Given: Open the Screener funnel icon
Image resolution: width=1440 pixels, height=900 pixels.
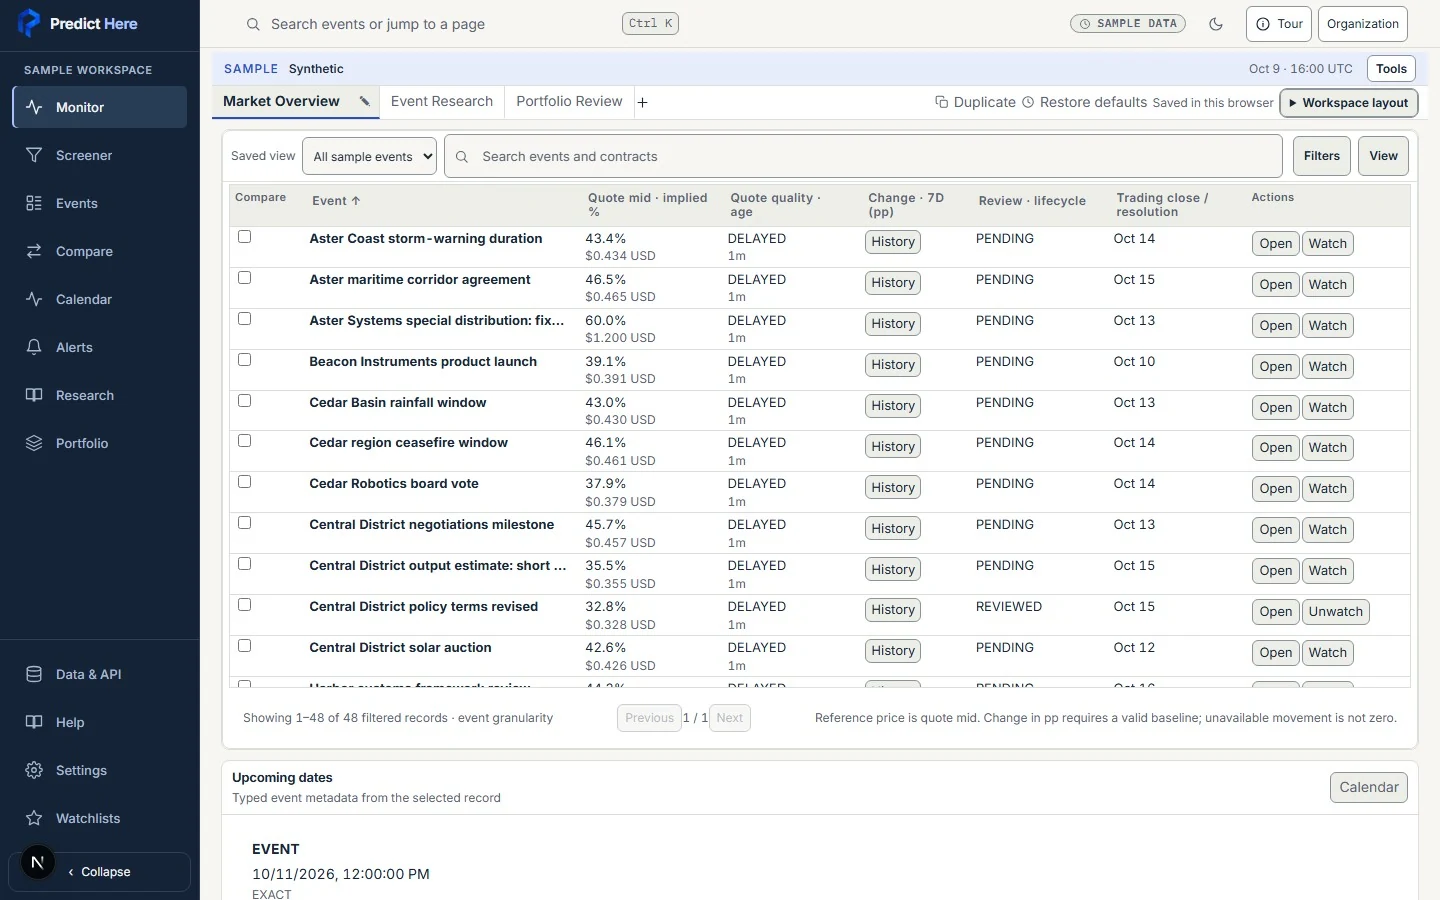Looking at the screenshot, I should pyautogui.click(x=34, y=155).
